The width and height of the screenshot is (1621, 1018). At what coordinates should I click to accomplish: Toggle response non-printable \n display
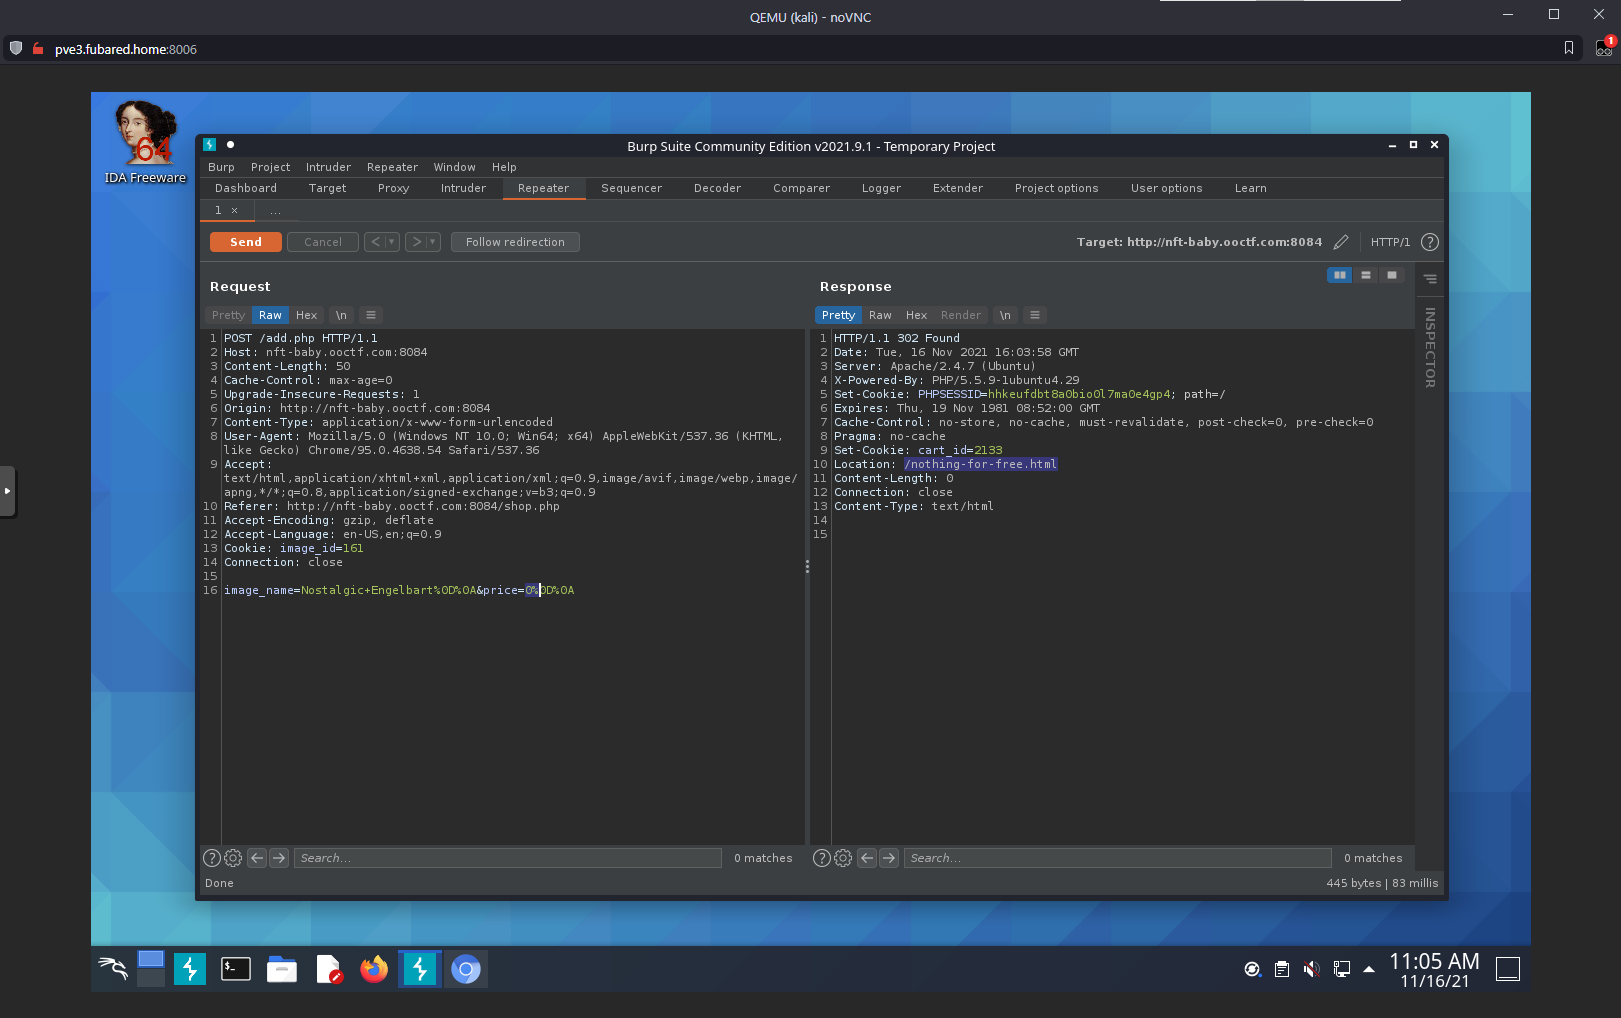point(1005,315)
